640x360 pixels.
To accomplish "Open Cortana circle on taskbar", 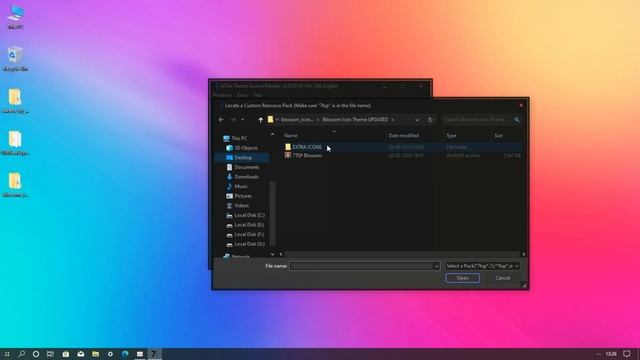I will pos(36,354).
